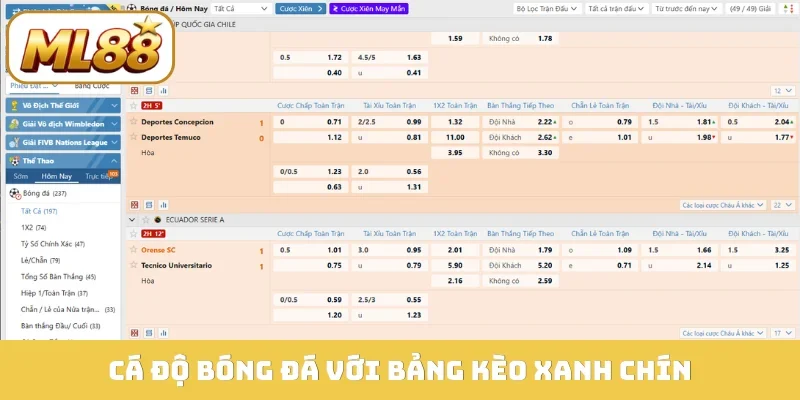Screen dimensions: 800x400
Task: Open list icon below Deportes Temuco match
Action: (149, 205)
